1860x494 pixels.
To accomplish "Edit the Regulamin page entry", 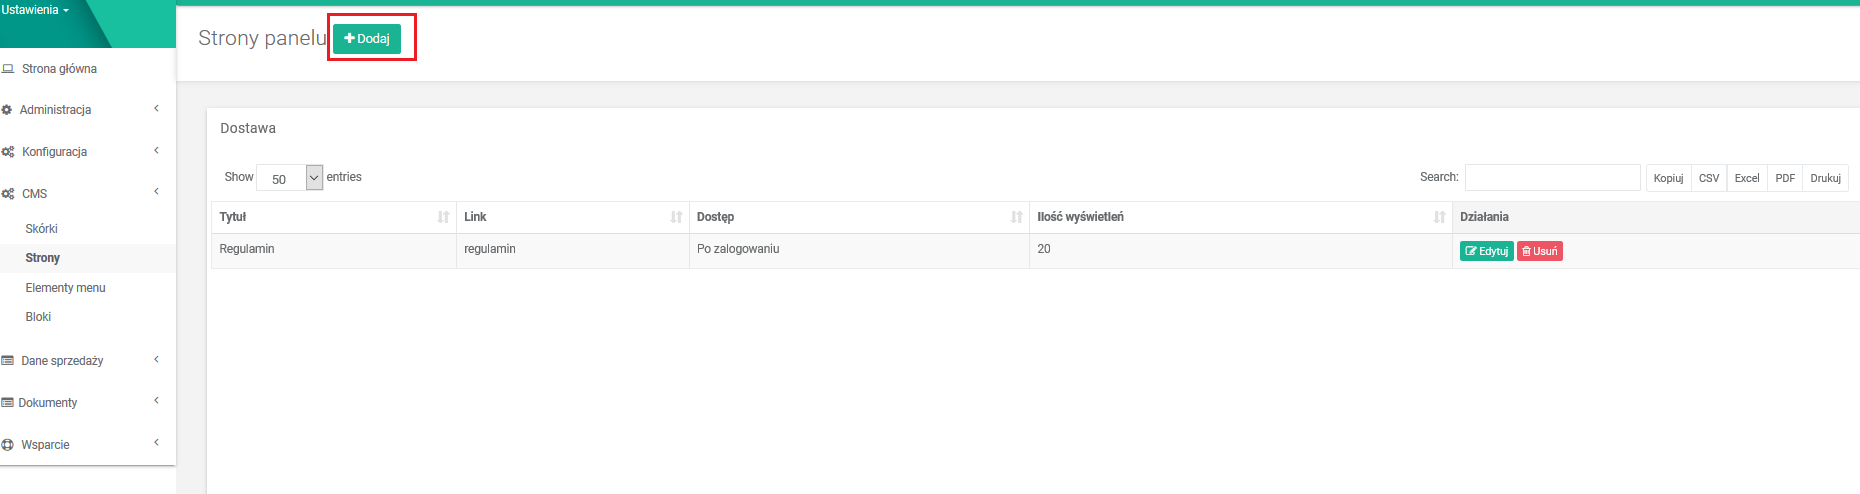I will click(x=1486, y=251).
